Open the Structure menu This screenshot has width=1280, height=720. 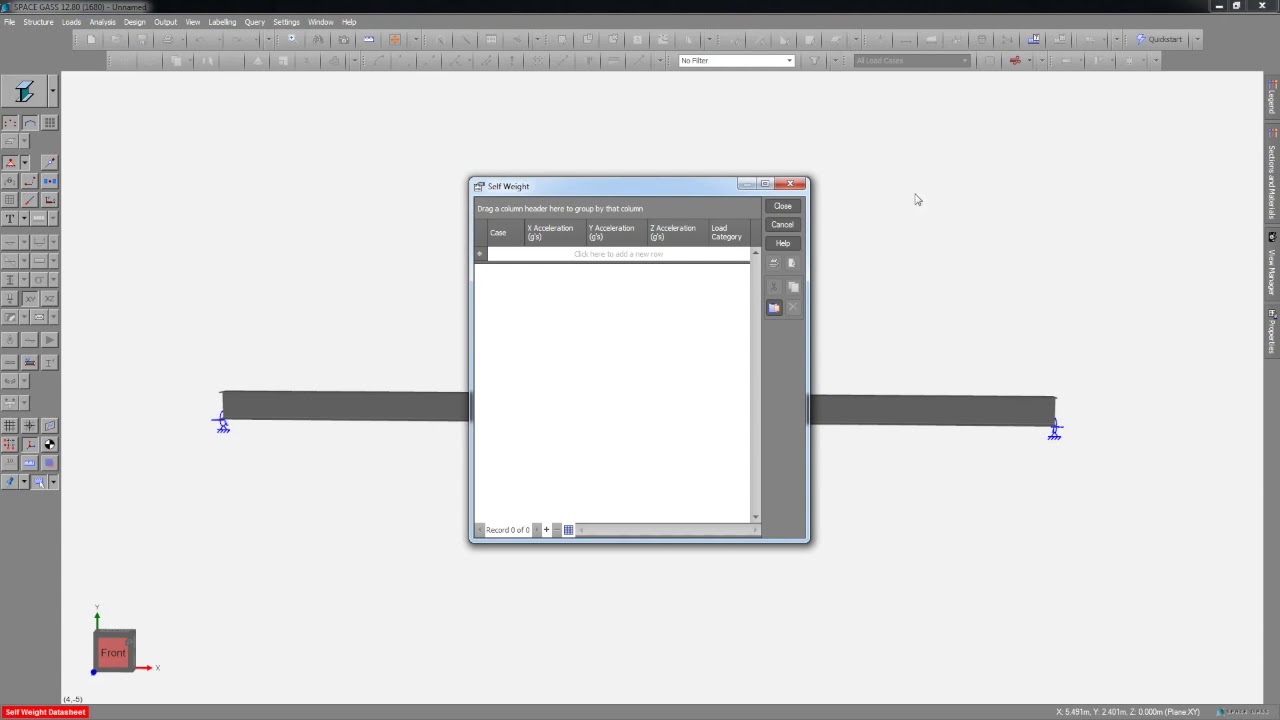point(38,22)
